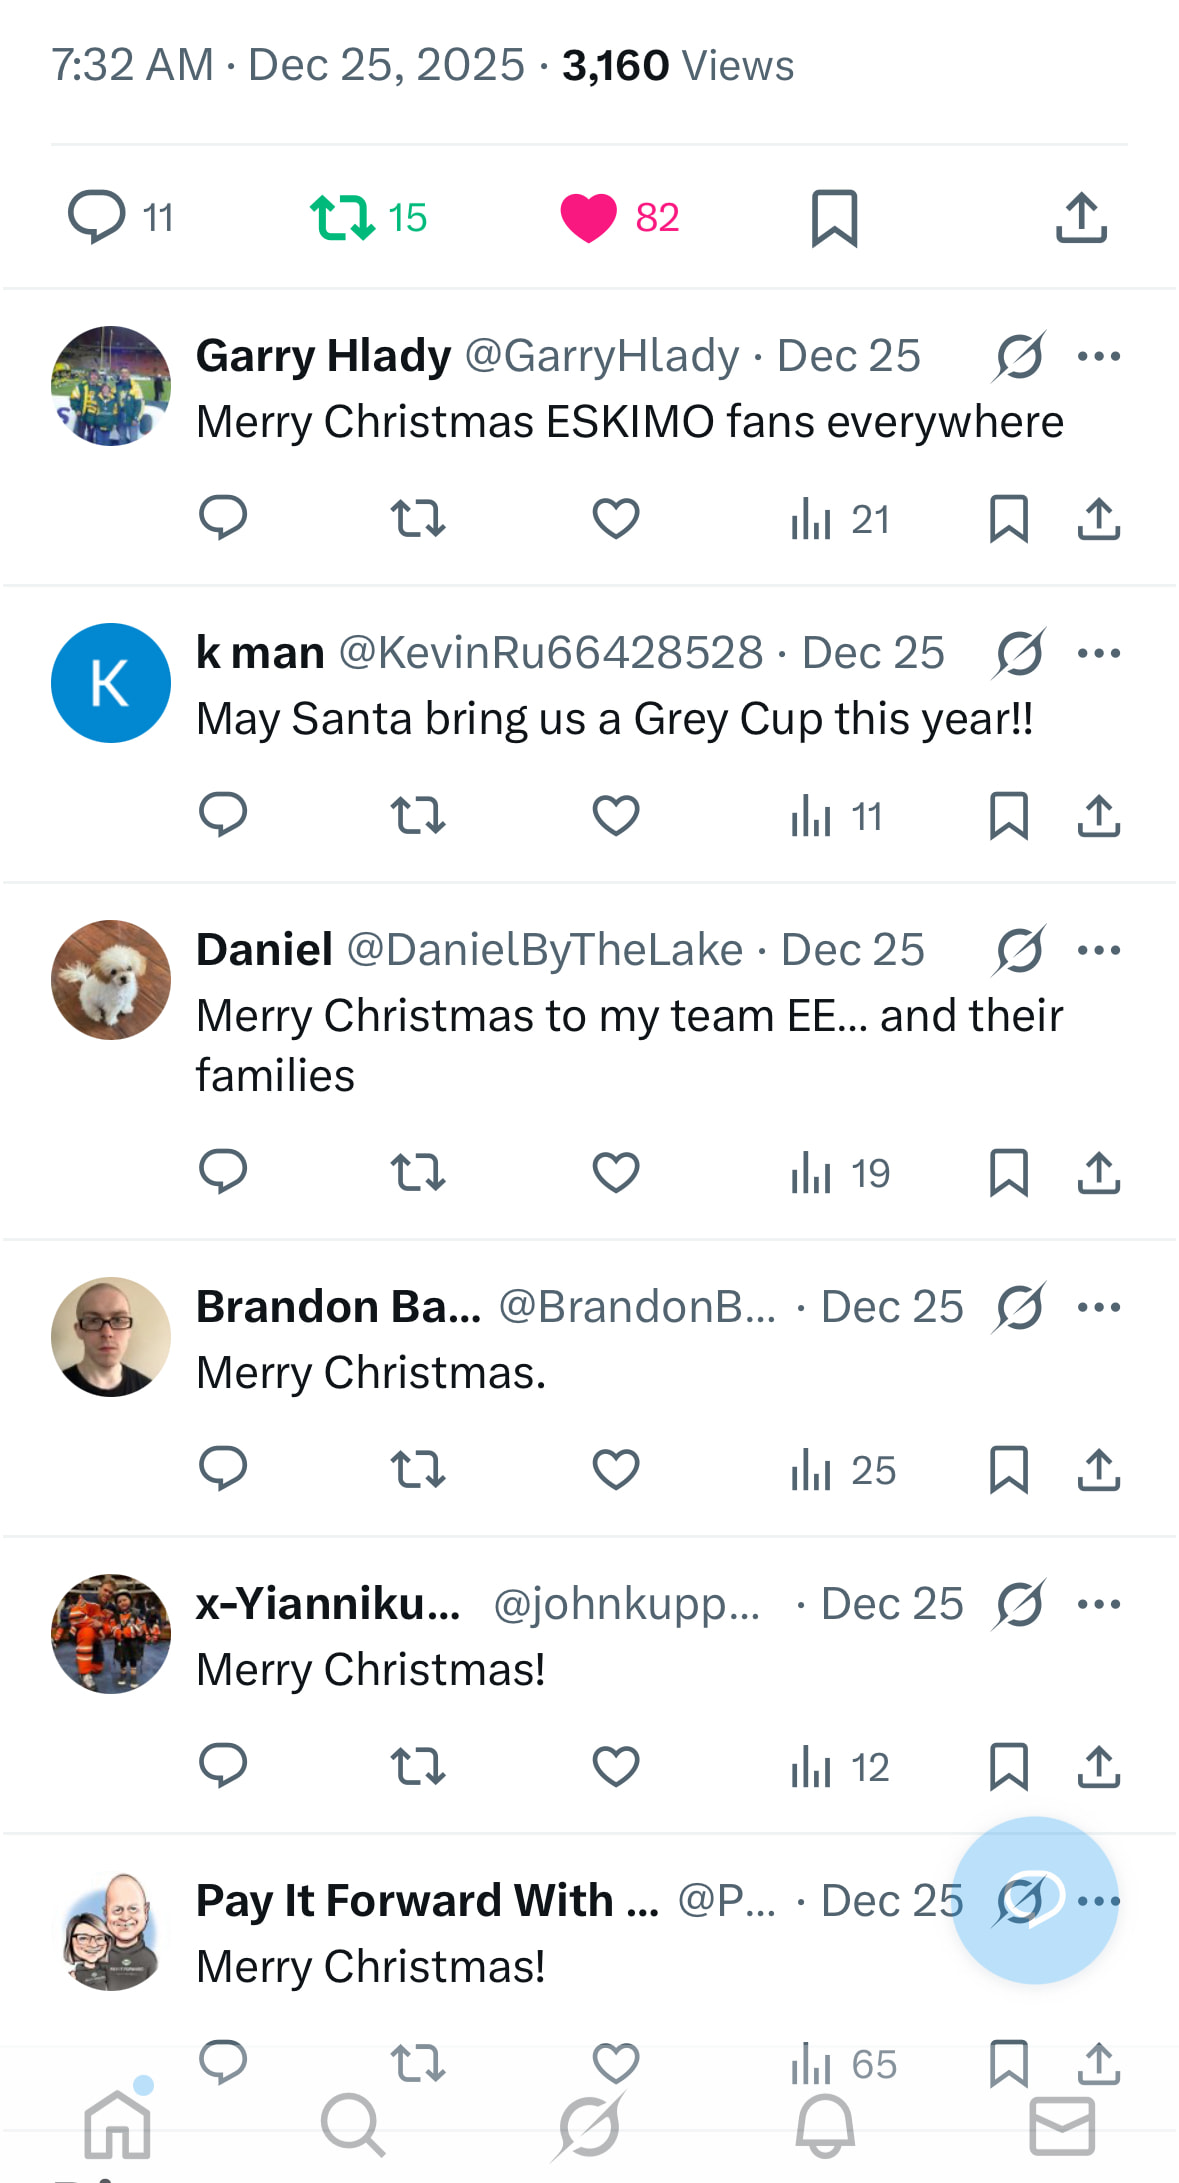Share Daniel's reply using the upload icon
The height and width of the screenshot is (2183, 1179).
coord(1098,1172)
